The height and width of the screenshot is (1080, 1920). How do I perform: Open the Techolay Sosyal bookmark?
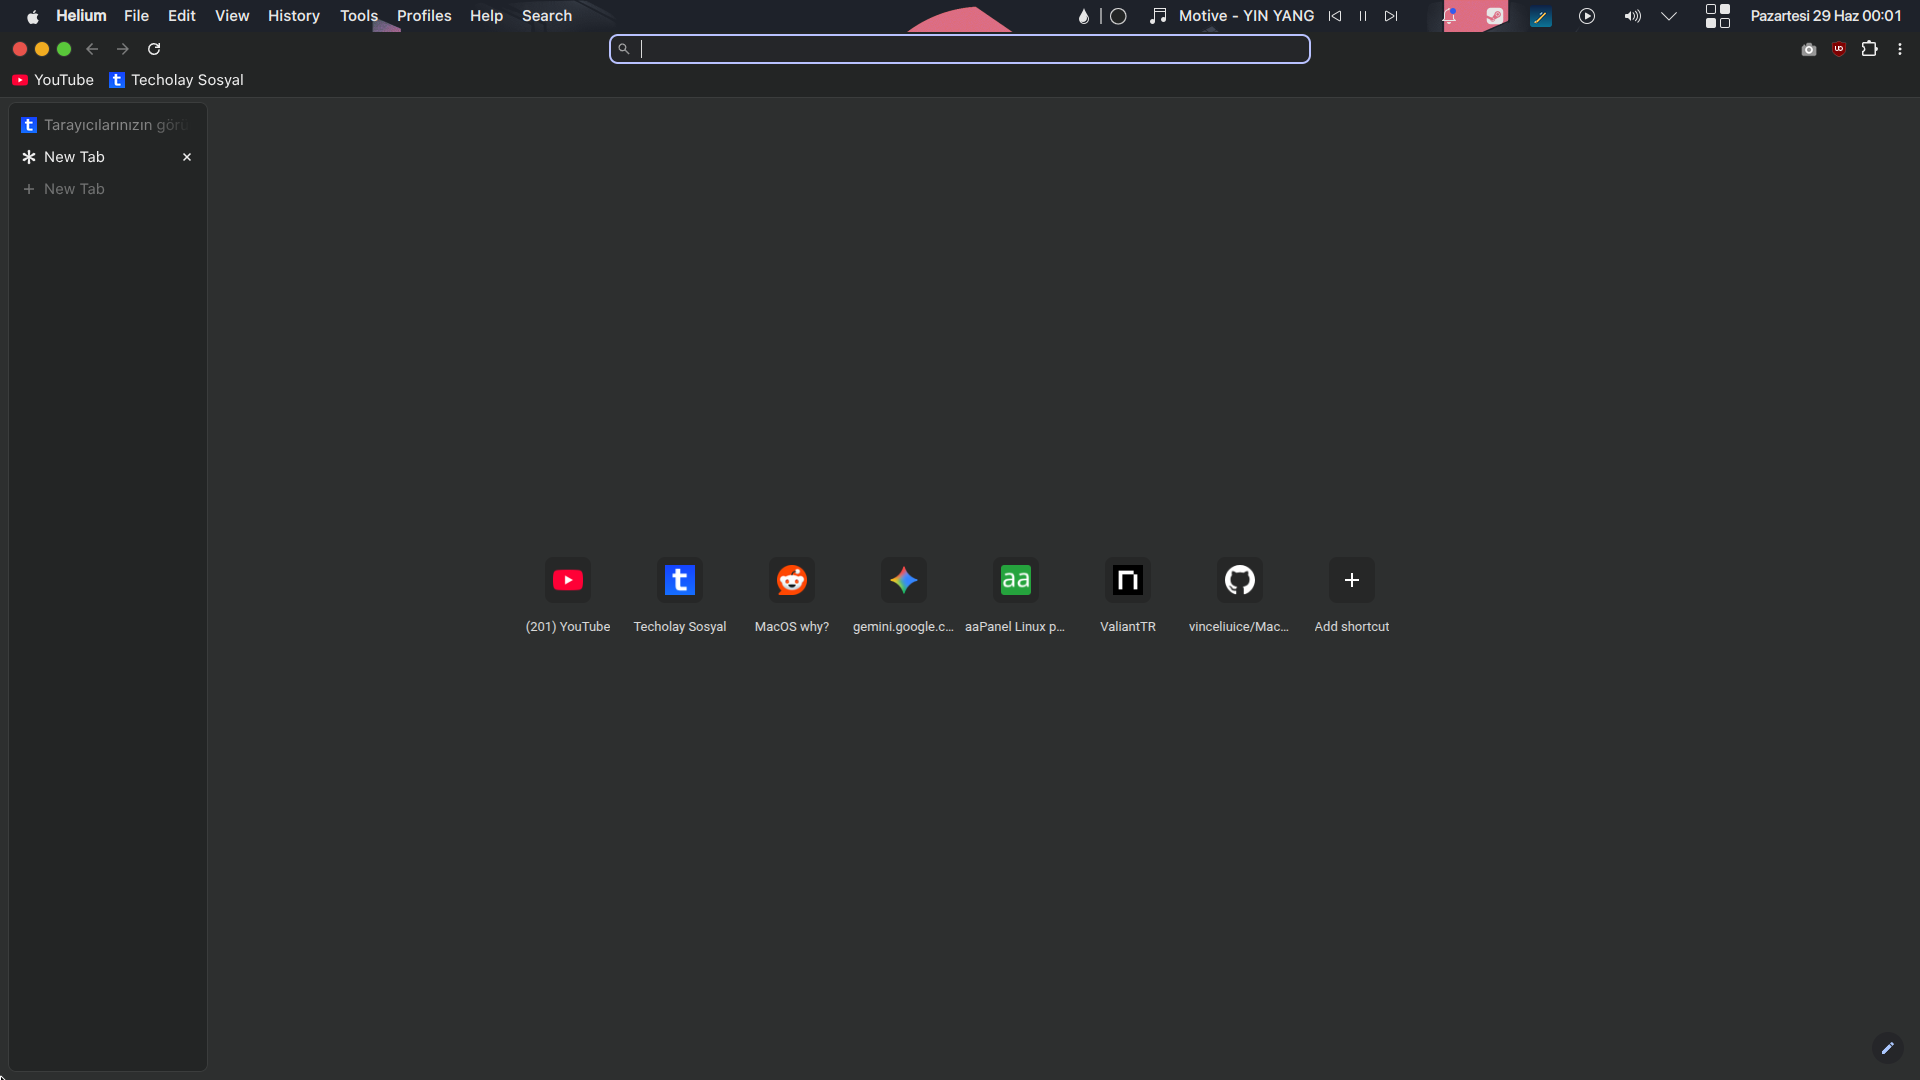177,80
